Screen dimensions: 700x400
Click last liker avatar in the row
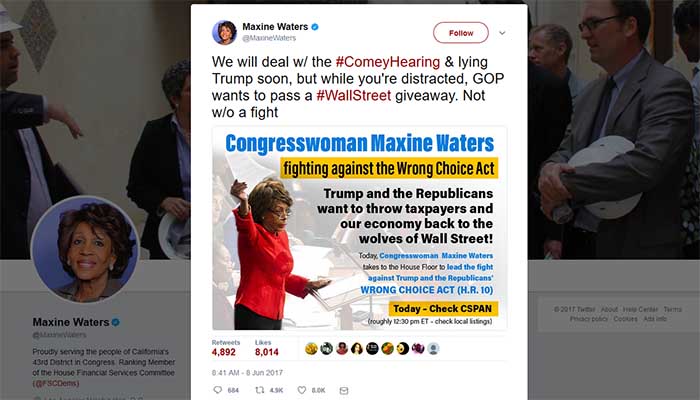[433, 348]
